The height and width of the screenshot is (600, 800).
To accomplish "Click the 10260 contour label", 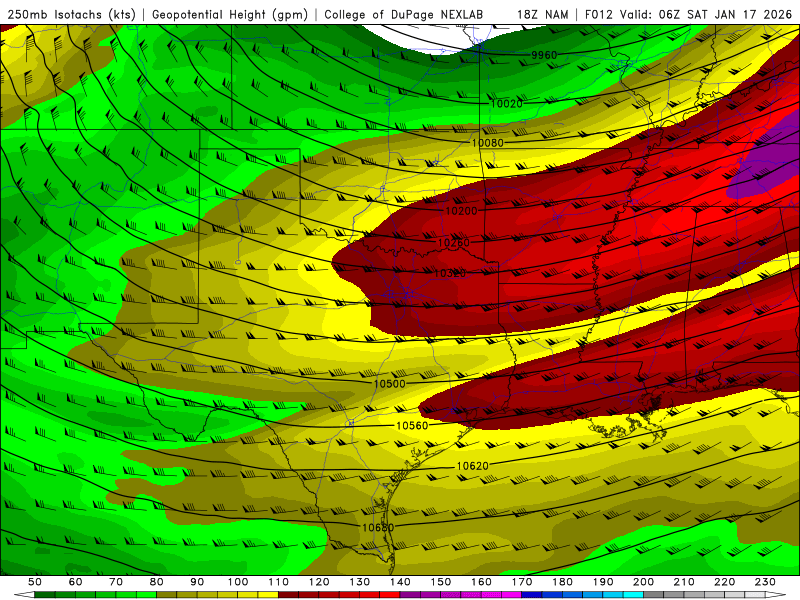I will [x=454, y=243].
